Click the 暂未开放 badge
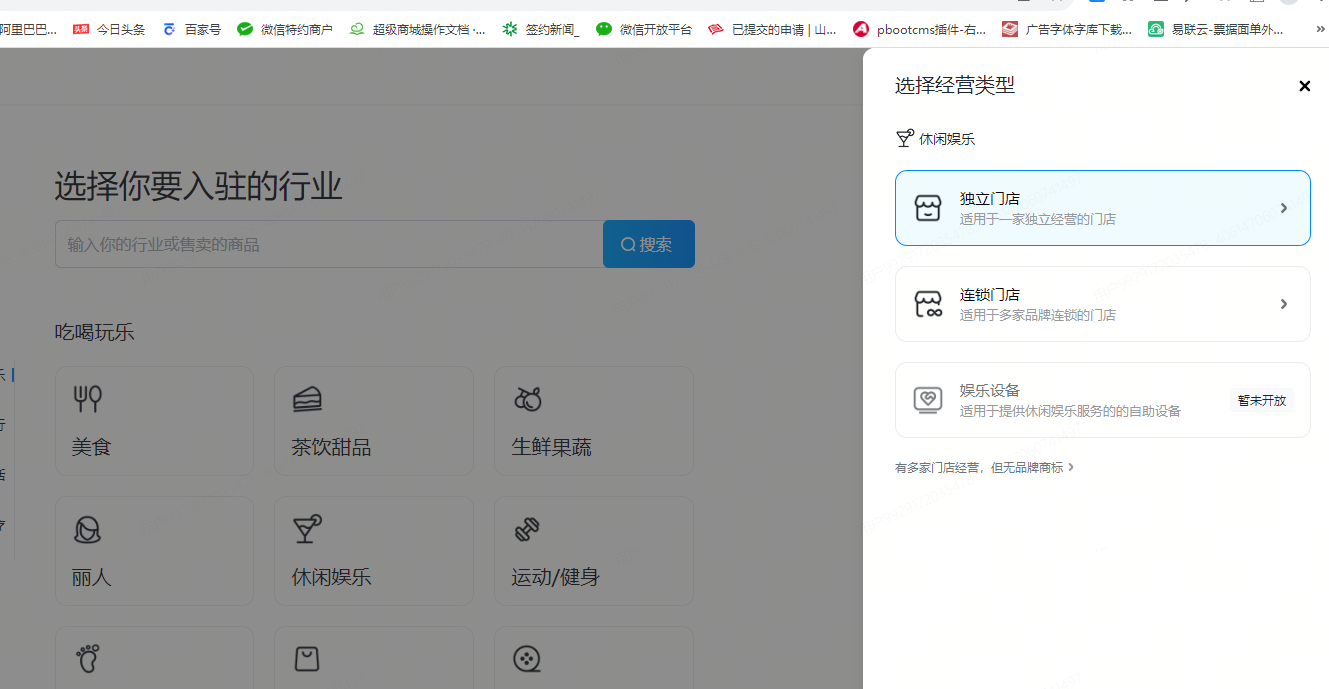 click(1262, 400)
